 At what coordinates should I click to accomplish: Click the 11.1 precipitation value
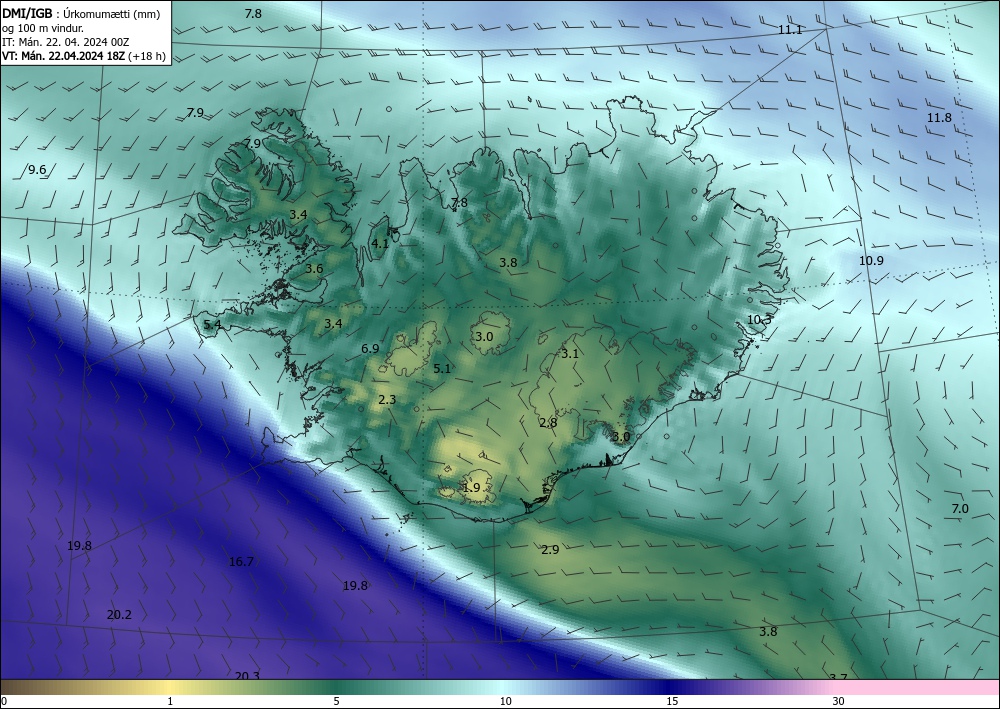pos(790,30)
